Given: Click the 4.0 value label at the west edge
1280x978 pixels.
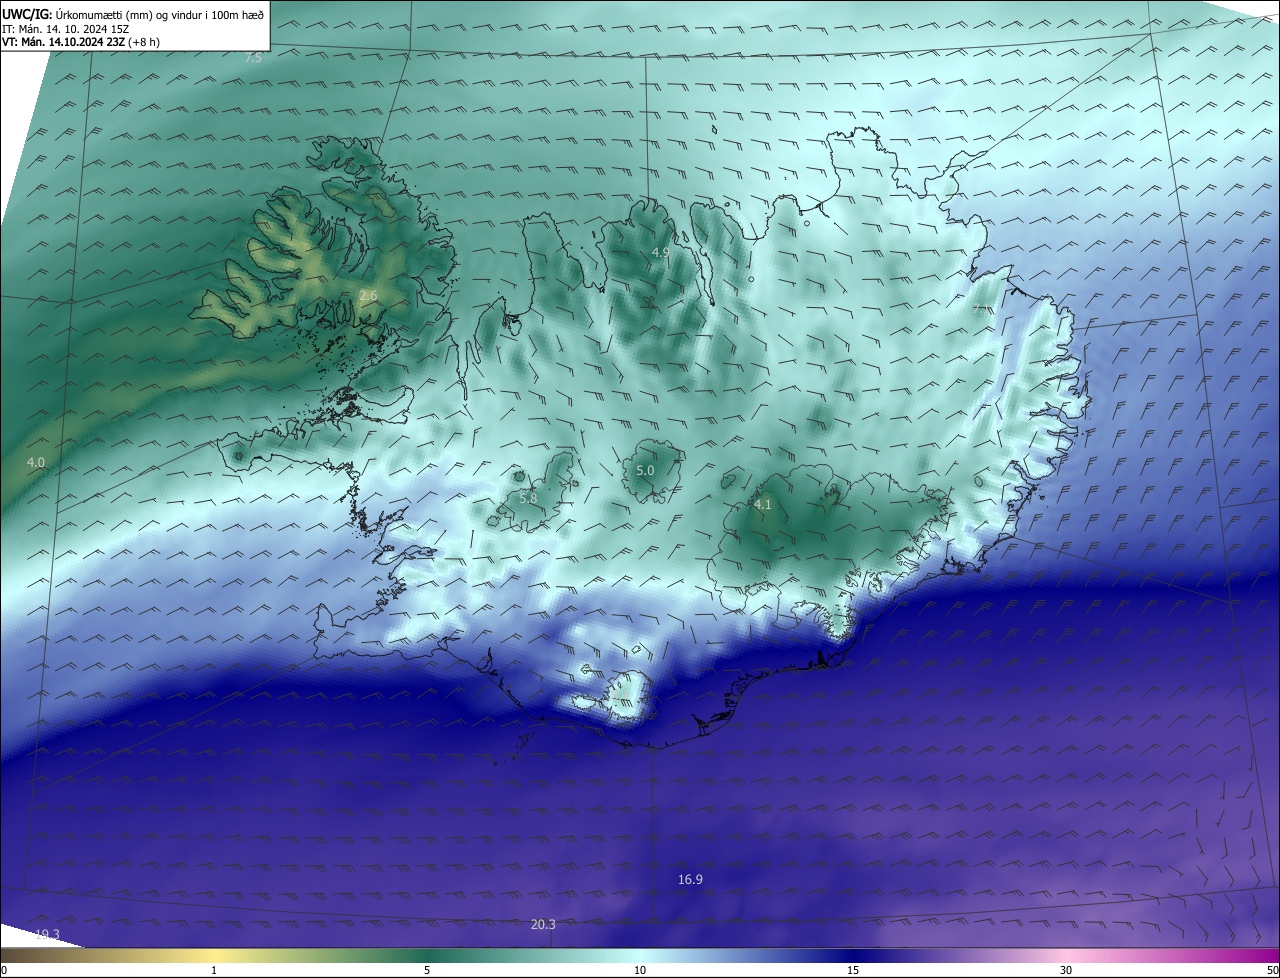Looking at the screenshot, I should 36,462.
